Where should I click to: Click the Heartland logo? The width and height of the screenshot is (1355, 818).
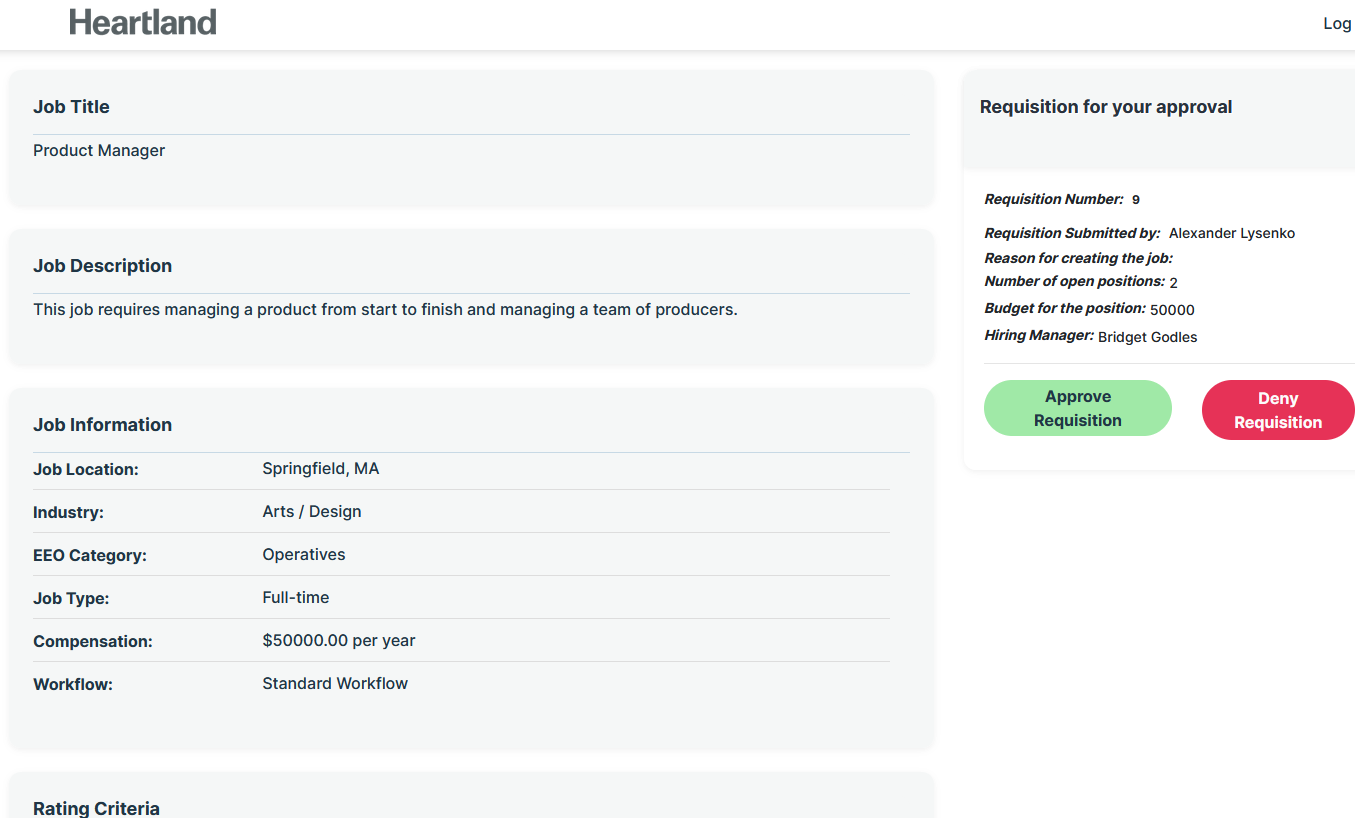pyautogui.click(x=143, y=22)
